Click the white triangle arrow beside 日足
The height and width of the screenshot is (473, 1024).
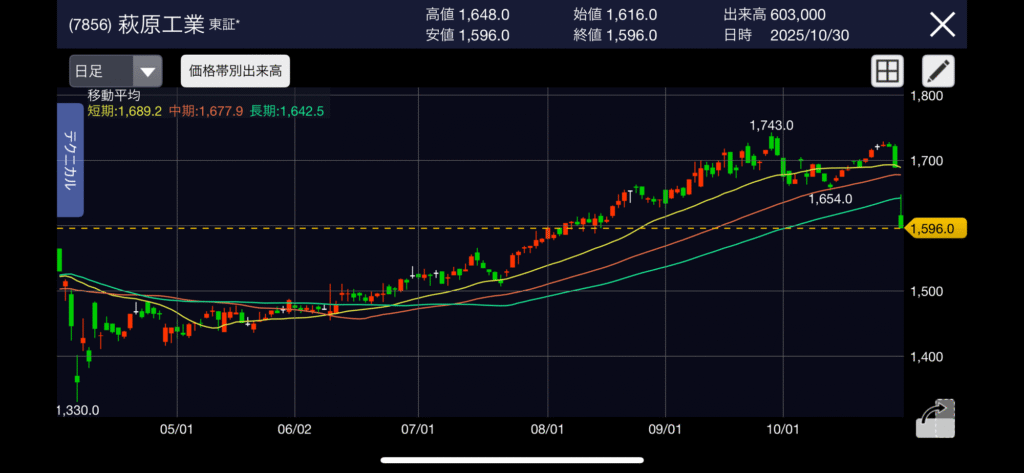coord(148,72)
